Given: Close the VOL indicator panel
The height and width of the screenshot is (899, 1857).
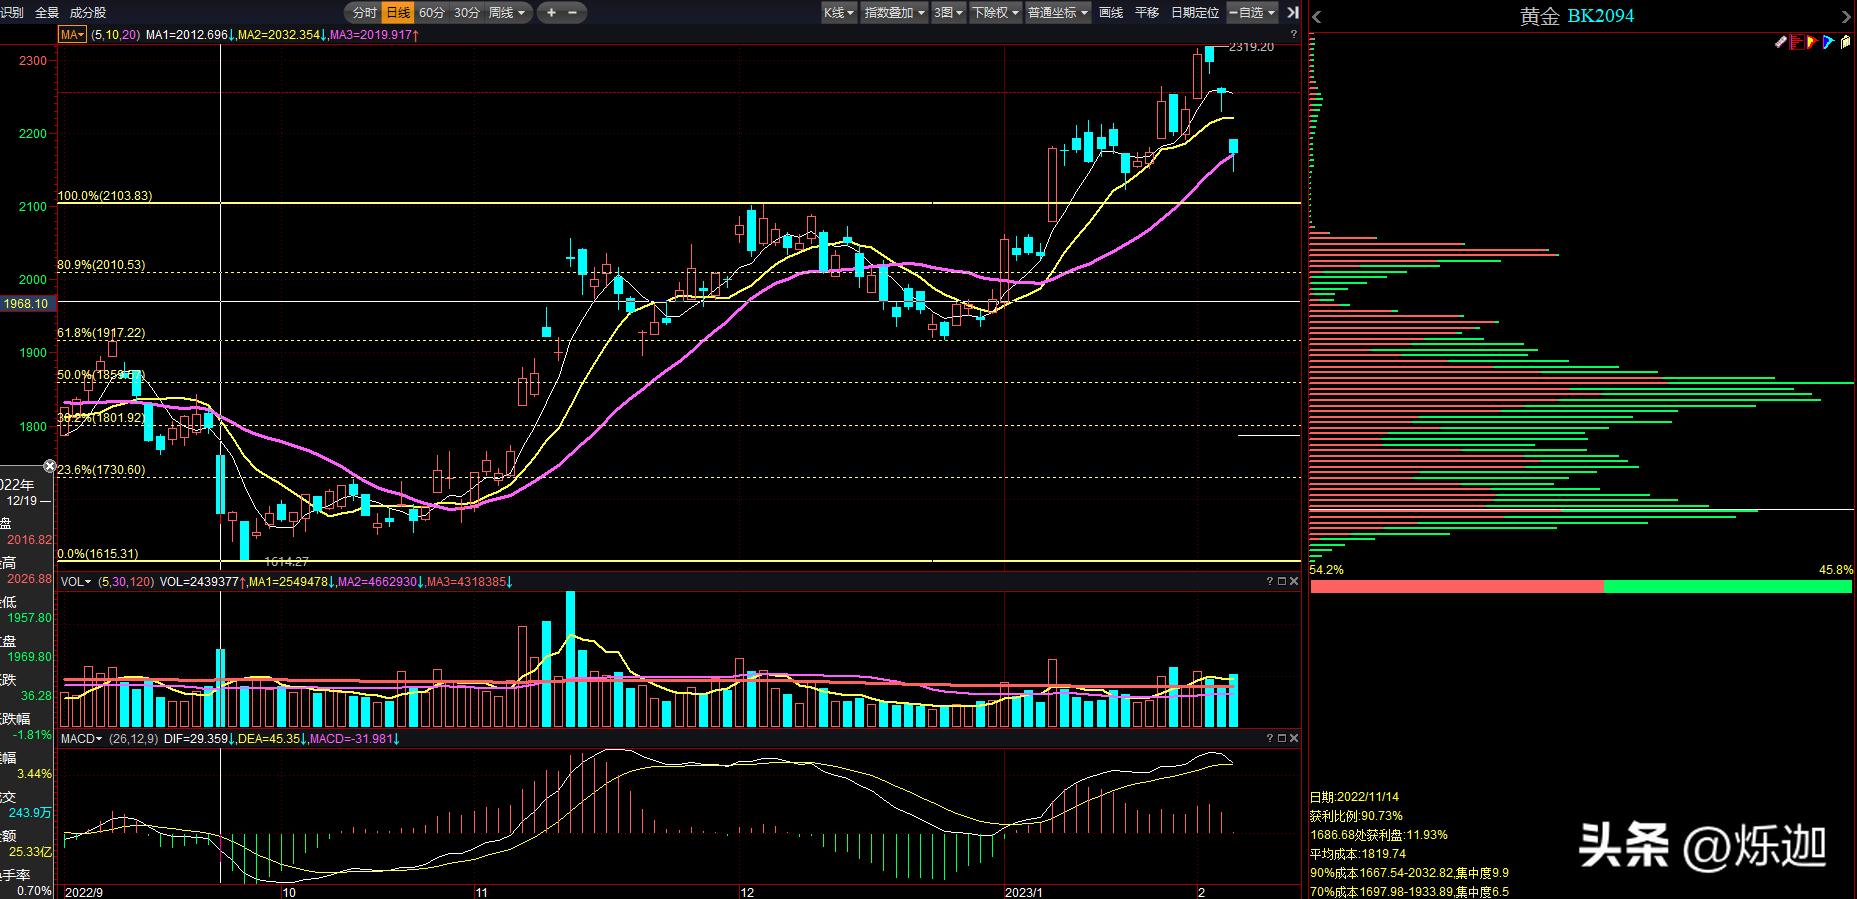Looking at the screenshot, I should tap(1294, 581).
